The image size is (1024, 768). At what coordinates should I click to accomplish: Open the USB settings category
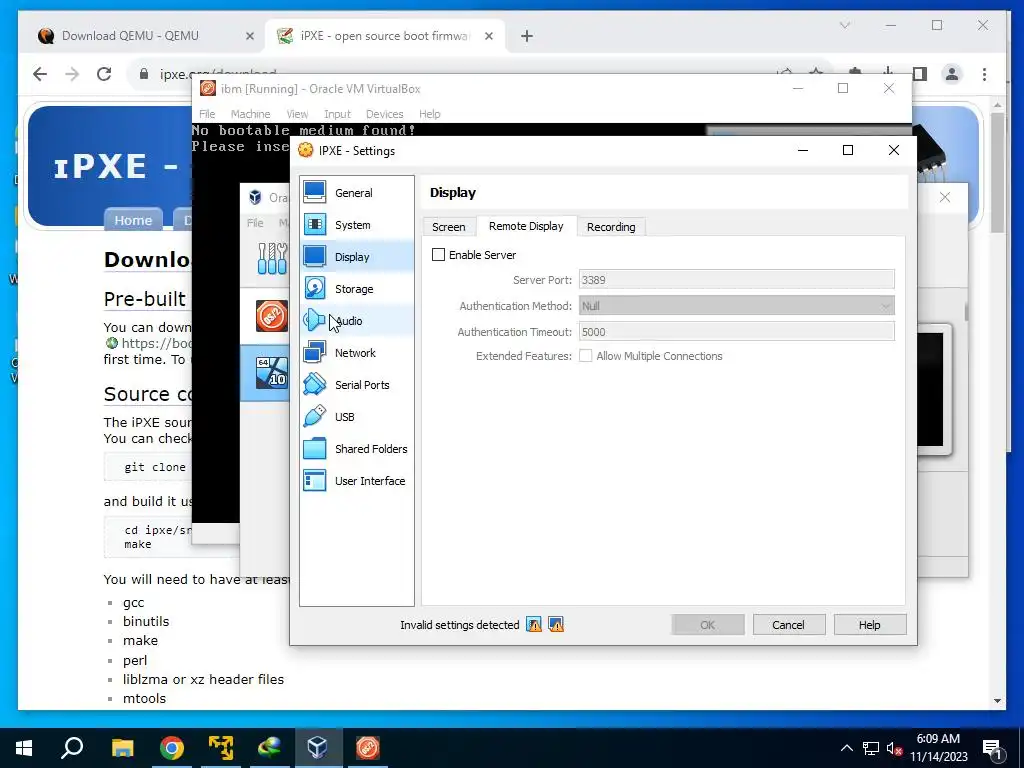click(357, 417)
